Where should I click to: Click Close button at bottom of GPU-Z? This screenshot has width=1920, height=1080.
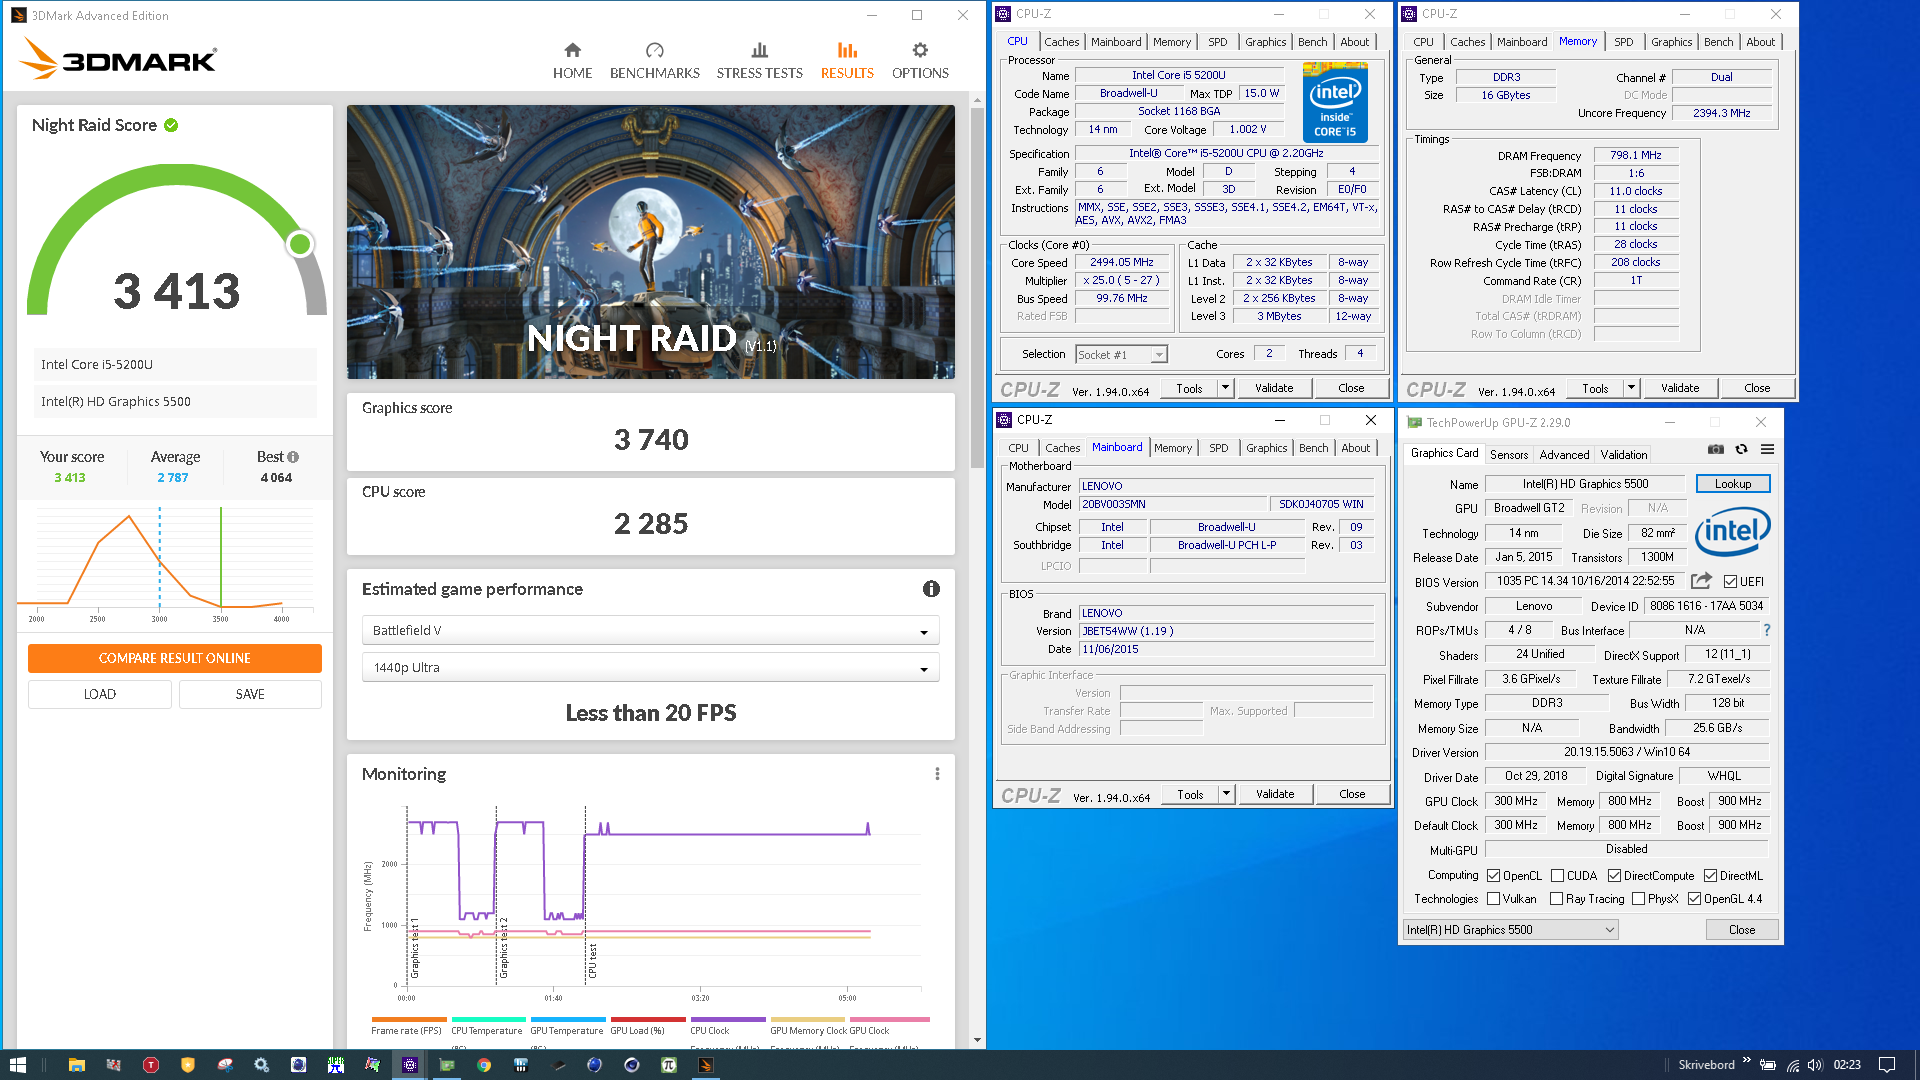tap(1741, 930)
